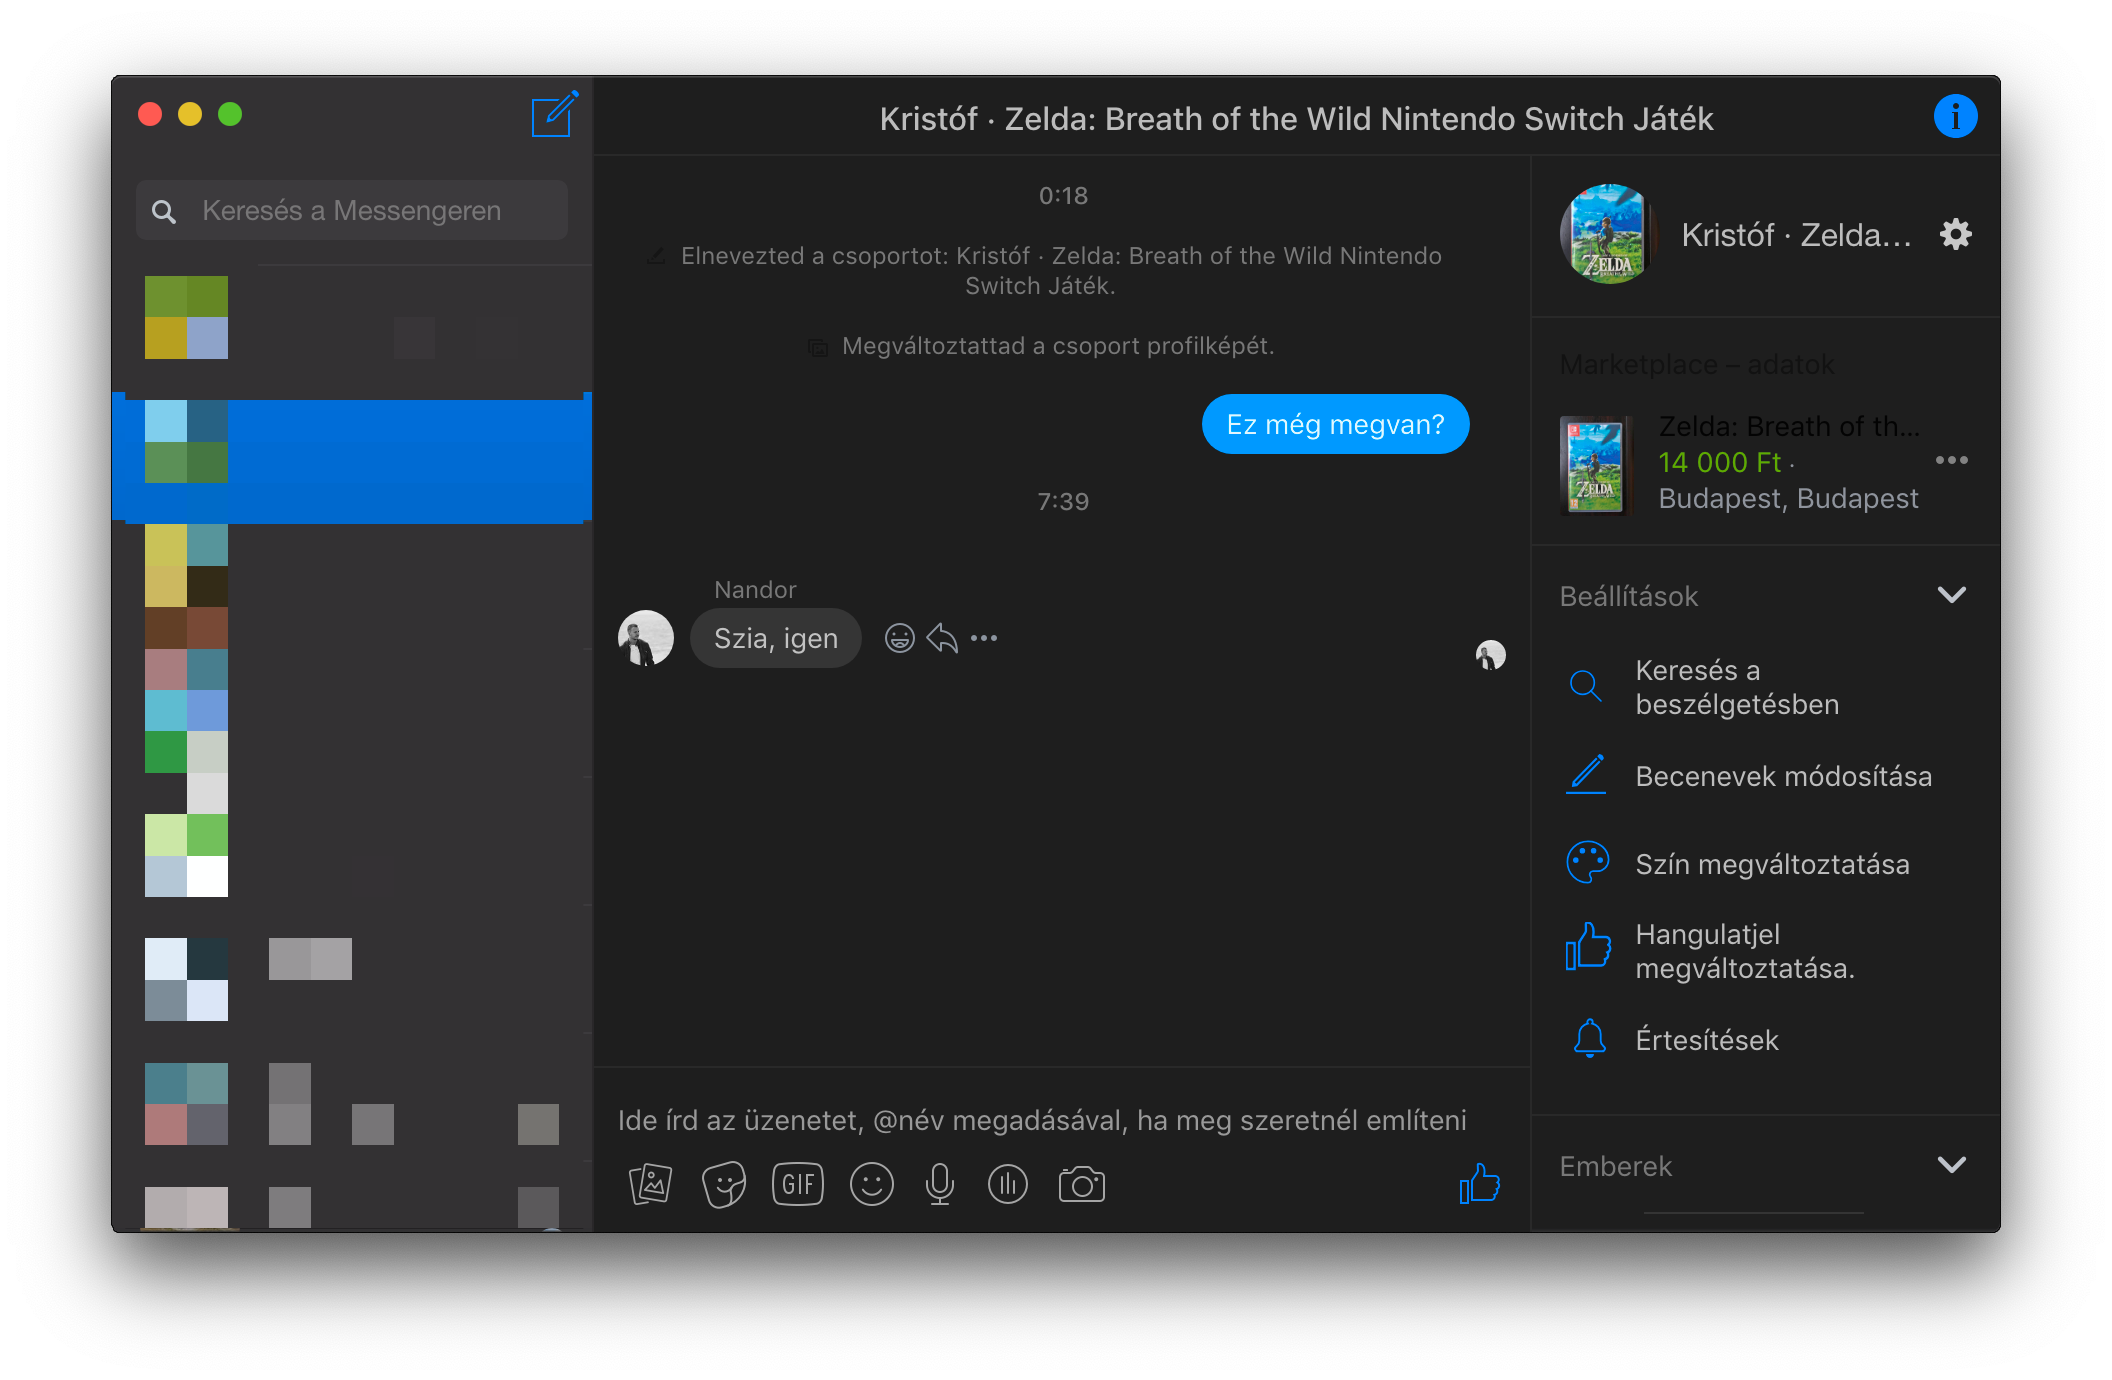Open Szín megváltoztatása color picker
The width and height of the screenshot is (2112, 1380).
1771,864
